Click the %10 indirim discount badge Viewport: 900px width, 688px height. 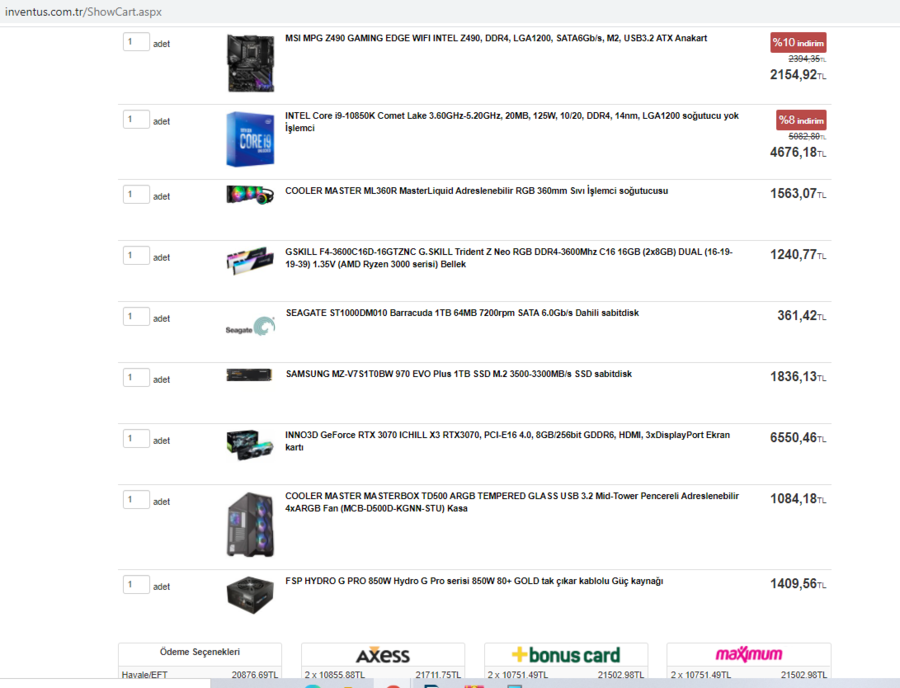[798, 42]
